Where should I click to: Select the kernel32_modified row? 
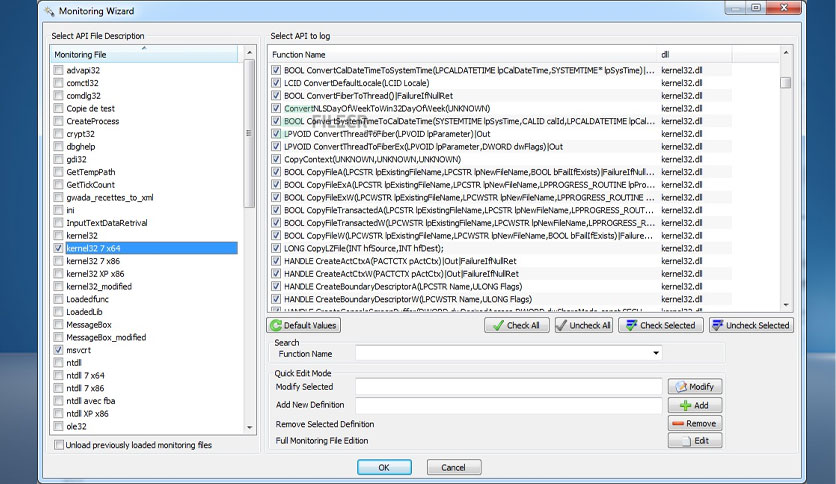[144, 286]
